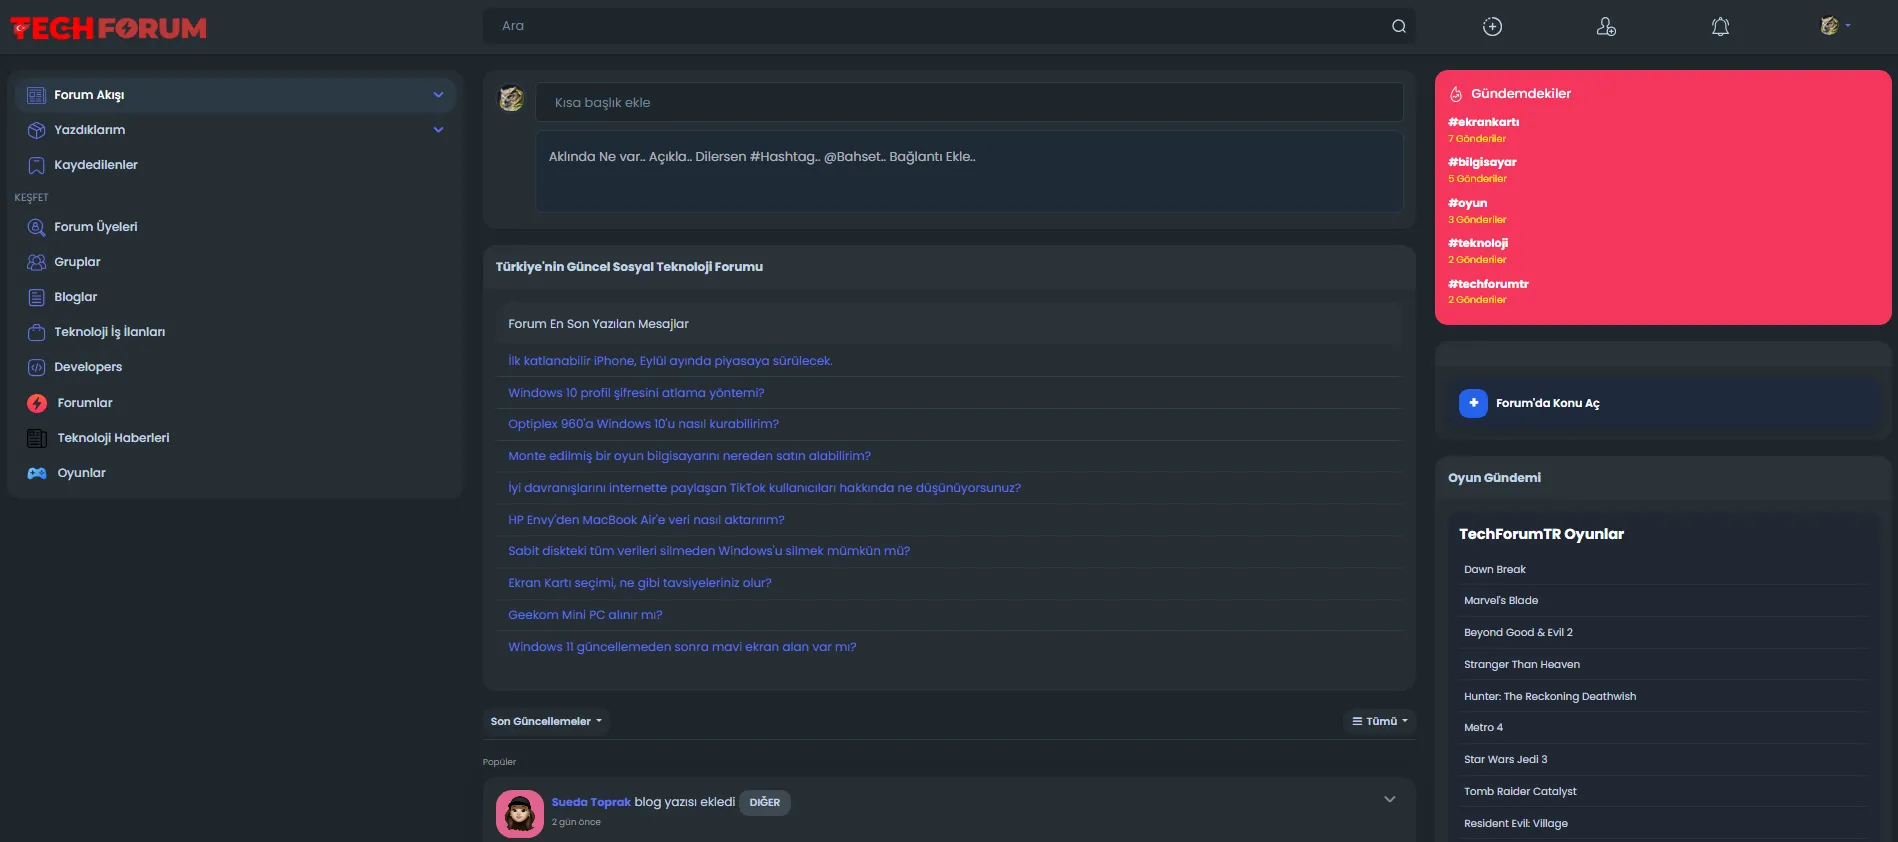This screenshot has width=1898, height=842.
Task: Expand the Forum Akışı chevron
Action: point(438,95)
